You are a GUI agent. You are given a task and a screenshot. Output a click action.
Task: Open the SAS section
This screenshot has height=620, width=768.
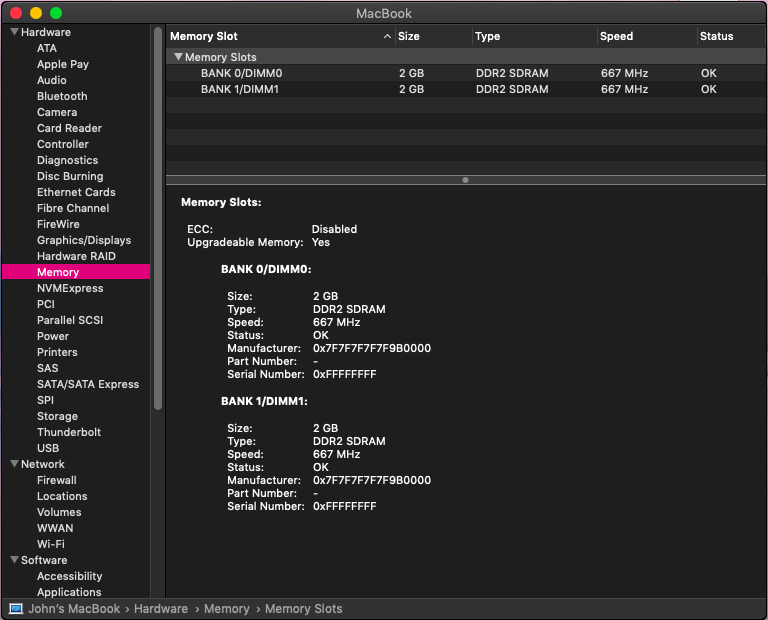click(x=48, y=368)
